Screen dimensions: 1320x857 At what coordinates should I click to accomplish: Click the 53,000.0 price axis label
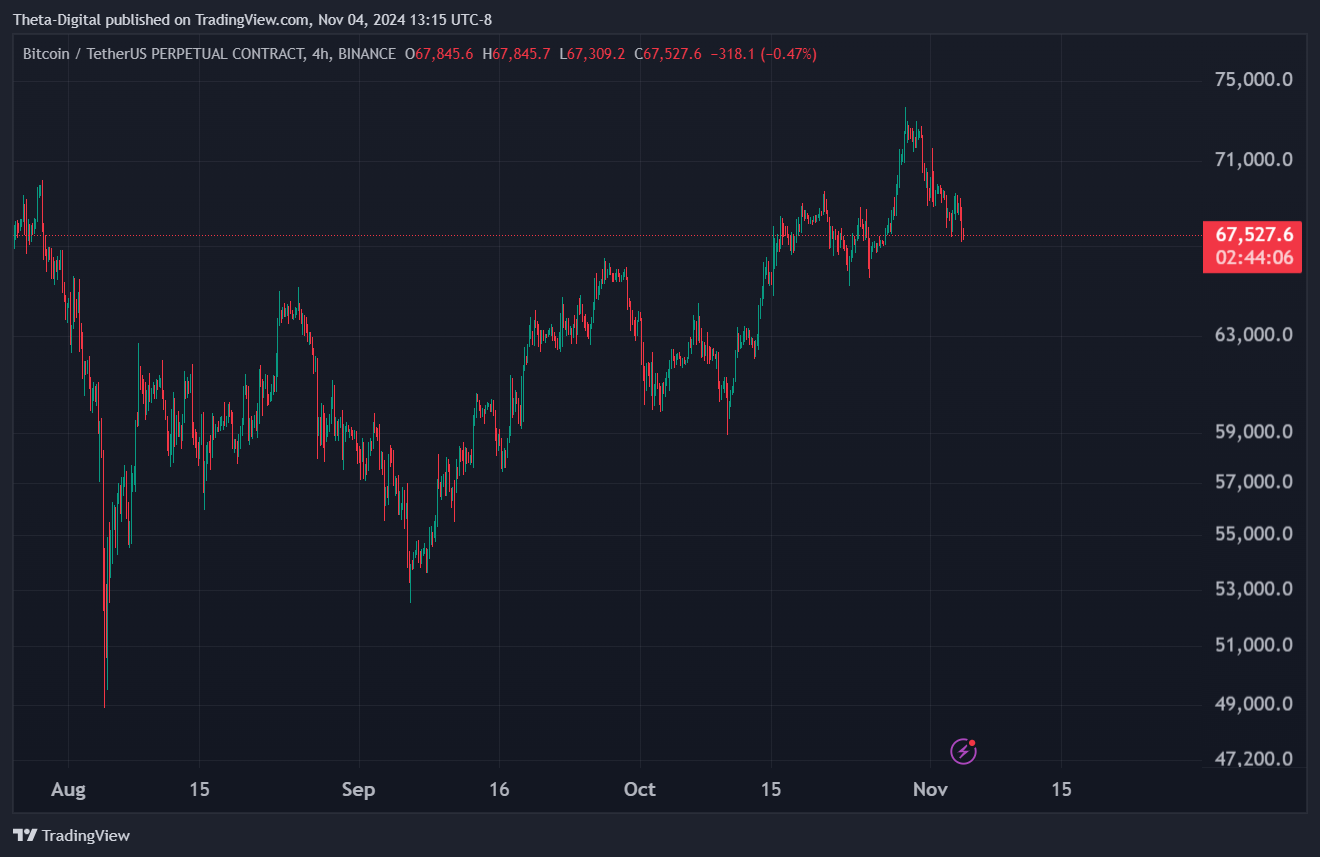pyautogui.click(x=1251, y=589)
